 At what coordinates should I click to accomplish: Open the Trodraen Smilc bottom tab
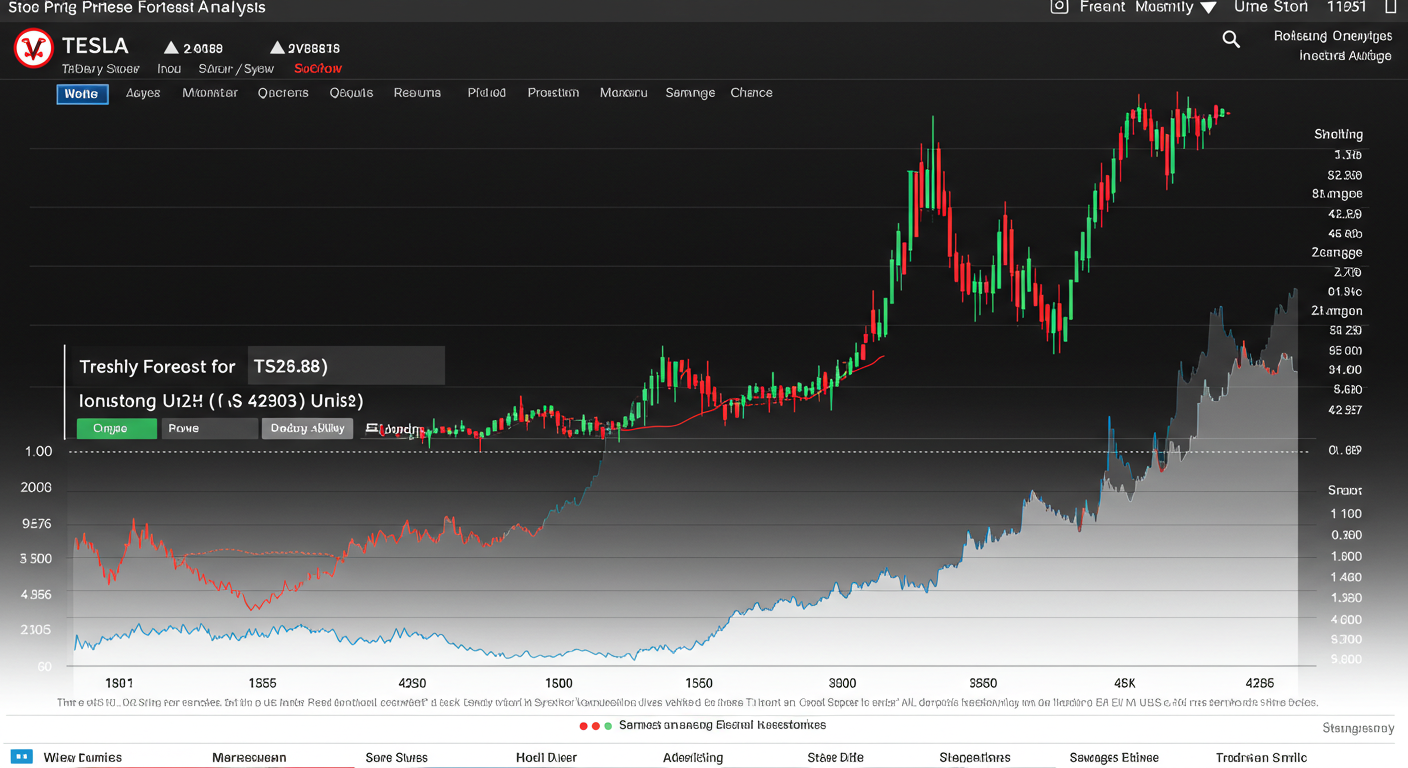1261,757
